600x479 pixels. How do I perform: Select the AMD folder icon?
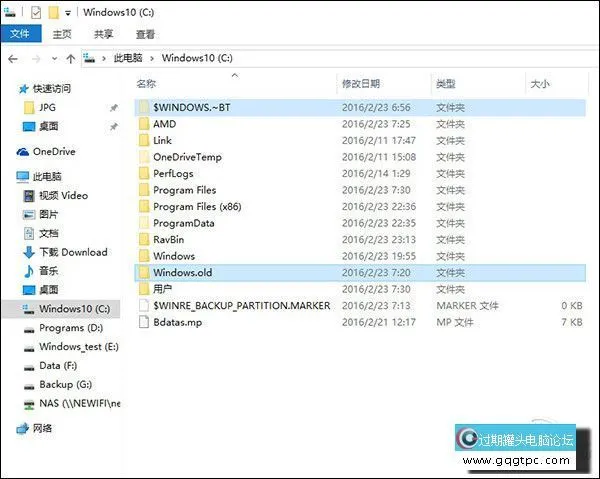coord(144,124)
